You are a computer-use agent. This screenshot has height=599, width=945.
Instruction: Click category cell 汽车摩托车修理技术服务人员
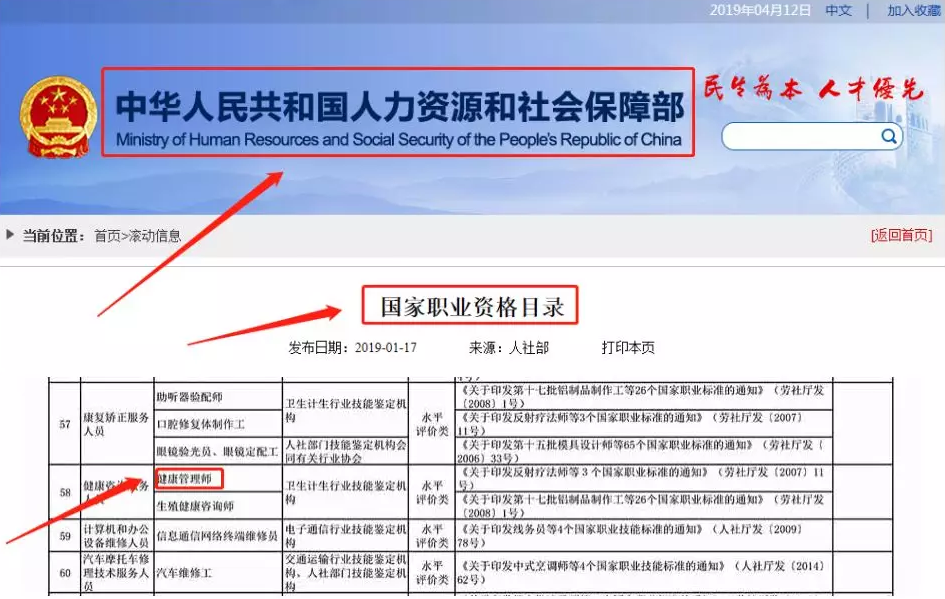point(116,572)
